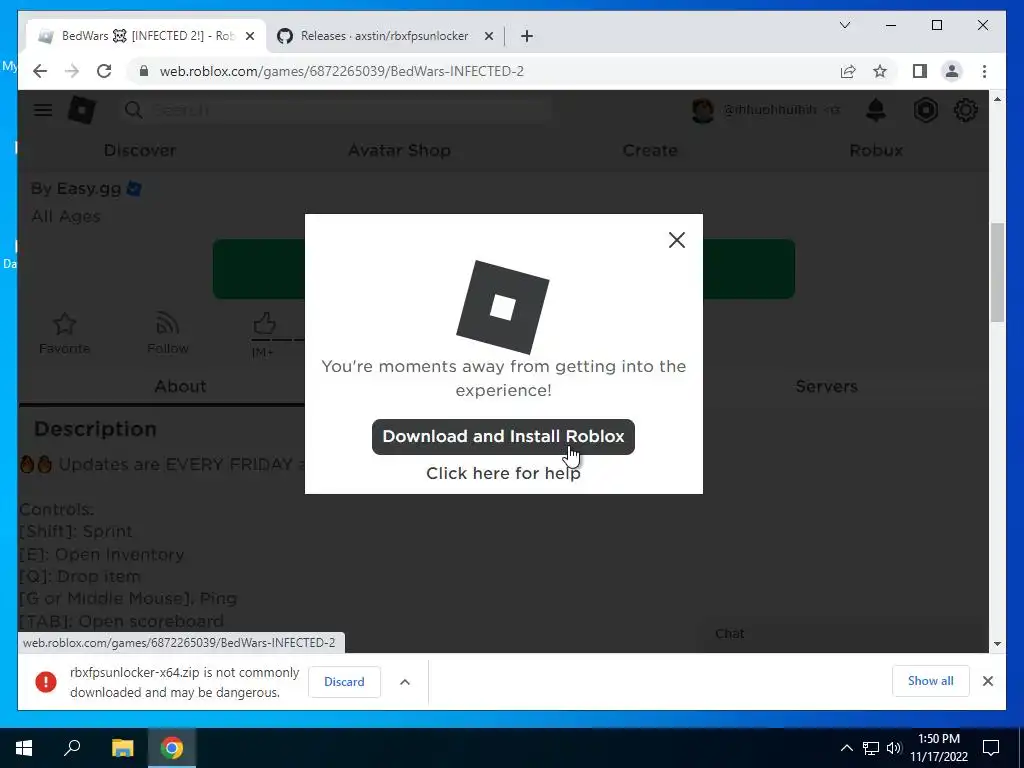The height and width of the screenshot is (768, 1024).
Task: Open Chrome side panel
Action: coord(920,71)
